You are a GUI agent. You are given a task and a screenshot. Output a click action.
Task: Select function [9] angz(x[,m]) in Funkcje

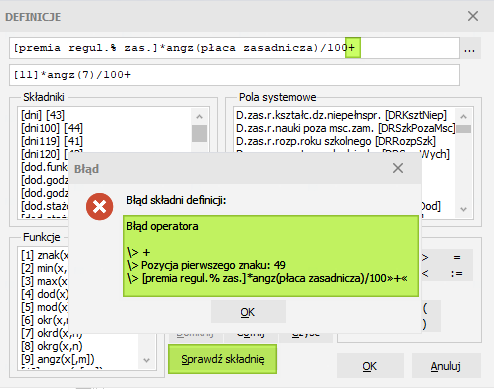click(x=58, y=359)
